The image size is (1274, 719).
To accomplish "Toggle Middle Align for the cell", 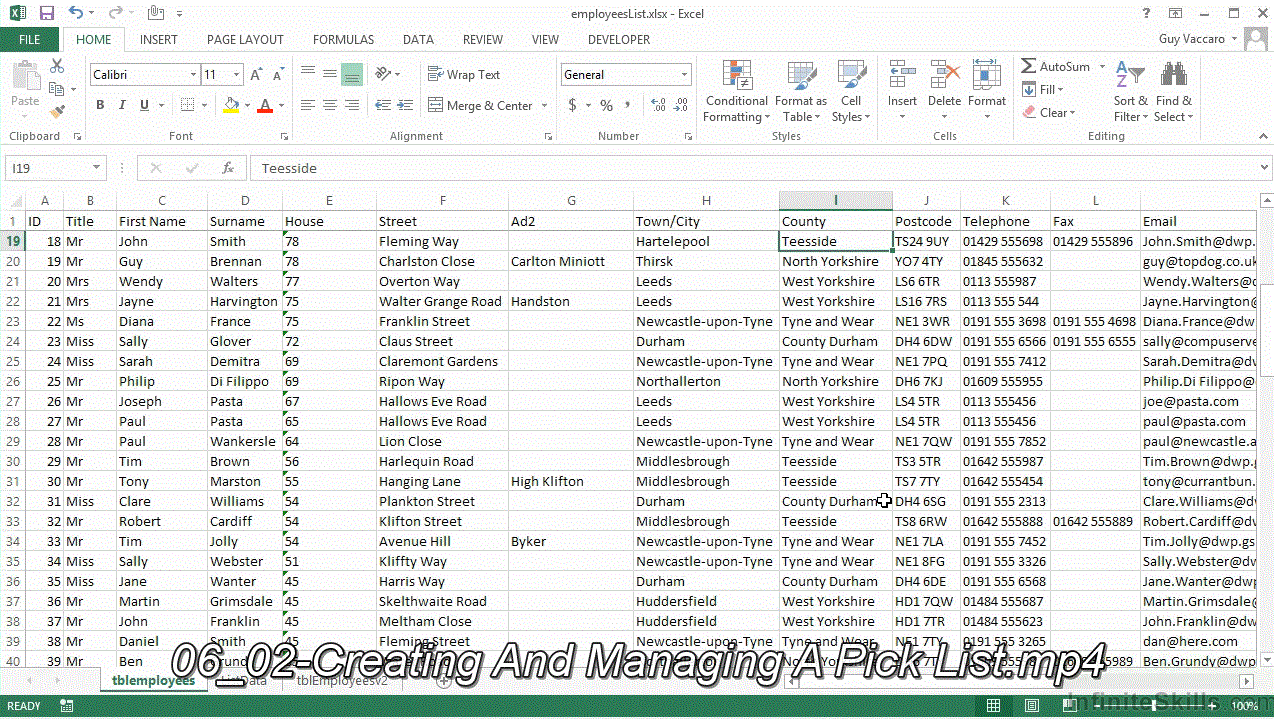I will click(x=330, y=73).
